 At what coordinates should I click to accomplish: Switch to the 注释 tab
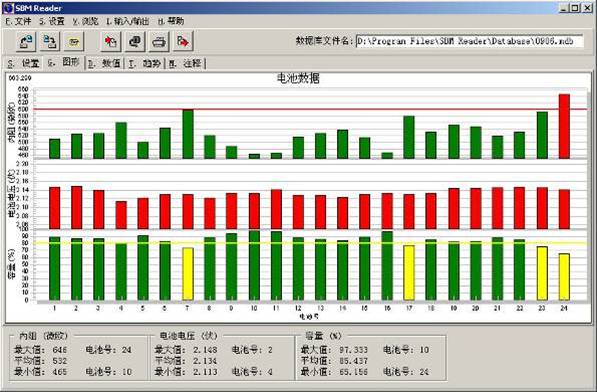pyautogui.click(x=186, y=64)
